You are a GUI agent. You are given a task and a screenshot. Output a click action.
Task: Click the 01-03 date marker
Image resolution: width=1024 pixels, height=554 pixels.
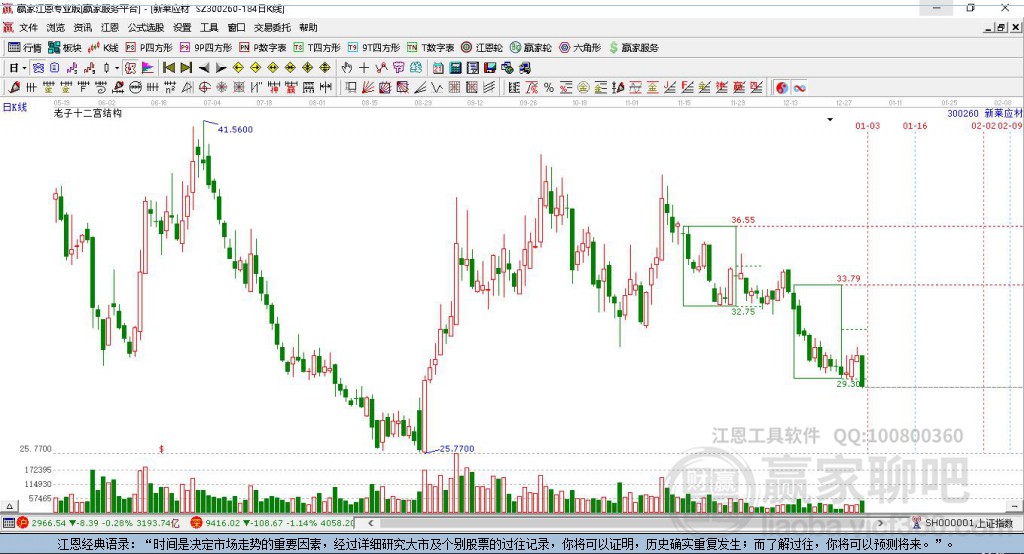pyautogui.click(x=867, y=125)
